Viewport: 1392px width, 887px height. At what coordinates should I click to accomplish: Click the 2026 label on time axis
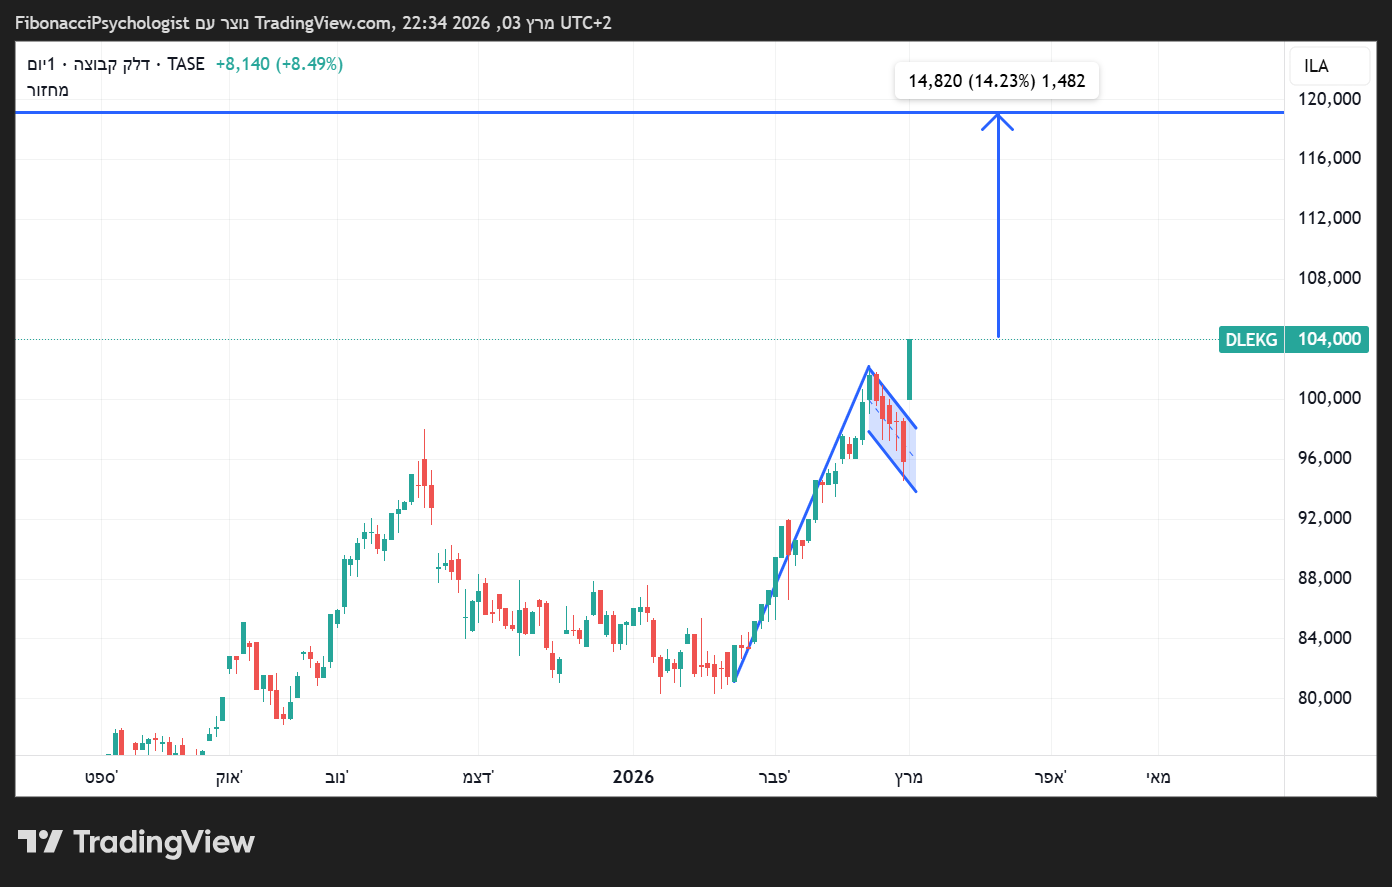tap(633, 777)
